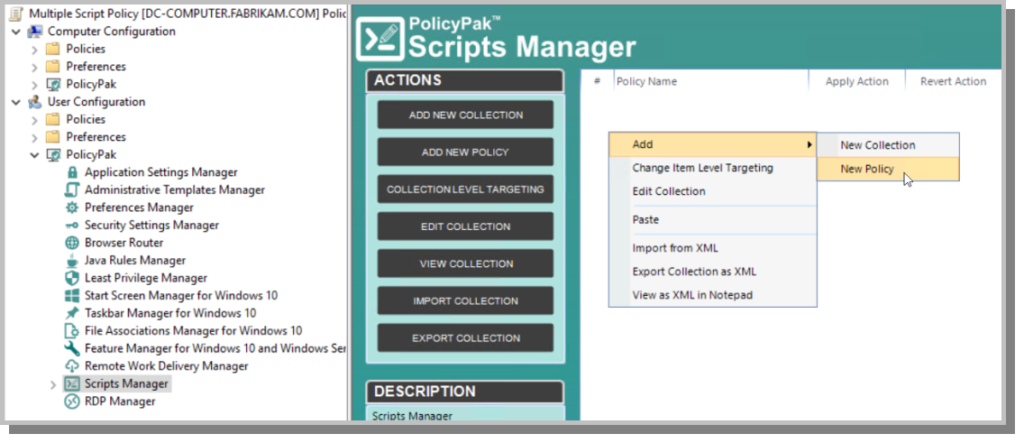The height and width of the screenshot is (443, 1024).
Task: Click the RDP Manager icon
Action: [x=72, y=402]
